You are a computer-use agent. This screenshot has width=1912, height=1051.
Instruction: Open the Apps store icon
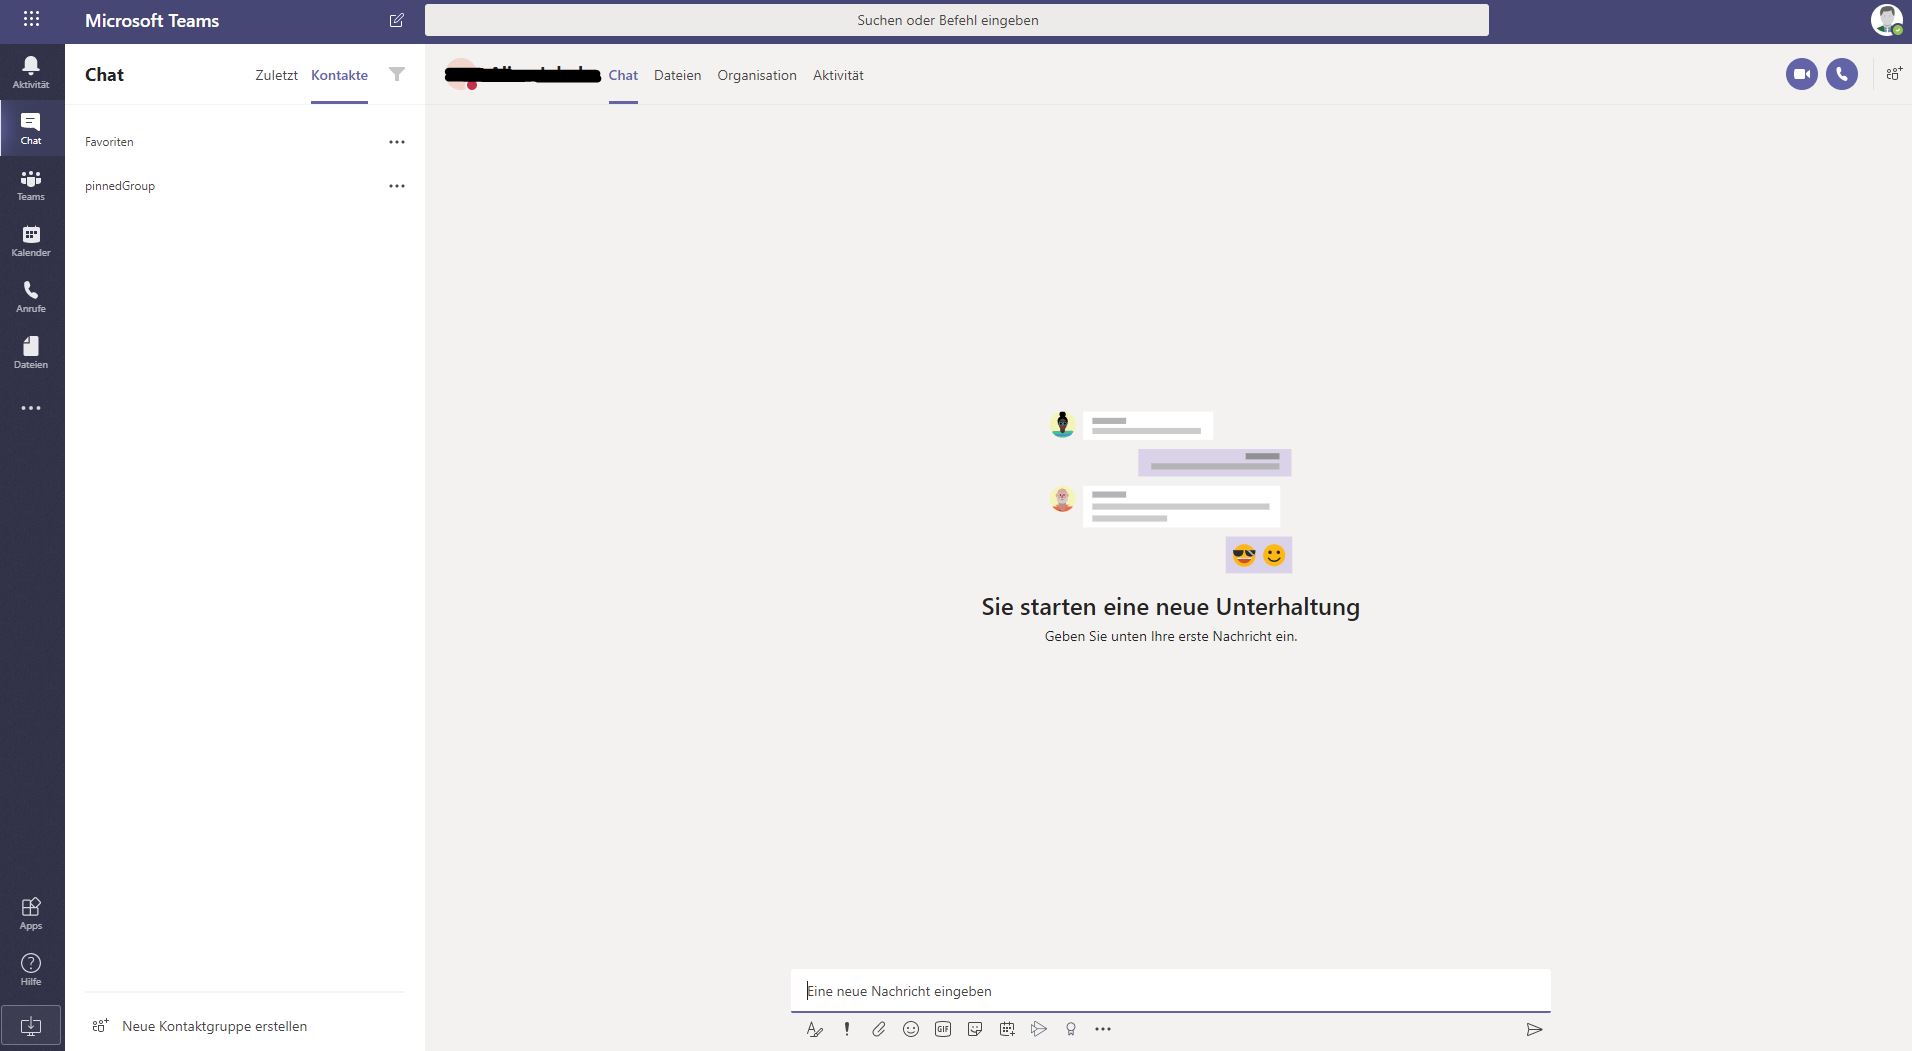coord(31,913)
